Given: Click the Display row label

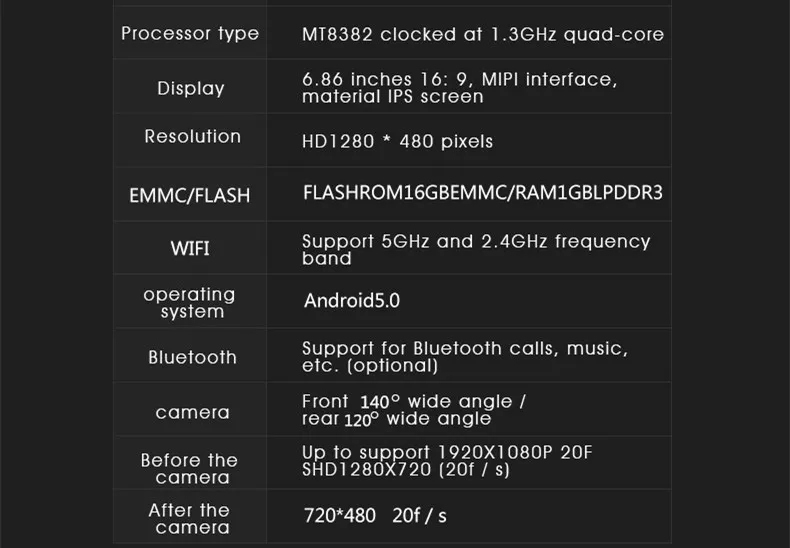Looking at the screenshot, I should click(190, 89).
